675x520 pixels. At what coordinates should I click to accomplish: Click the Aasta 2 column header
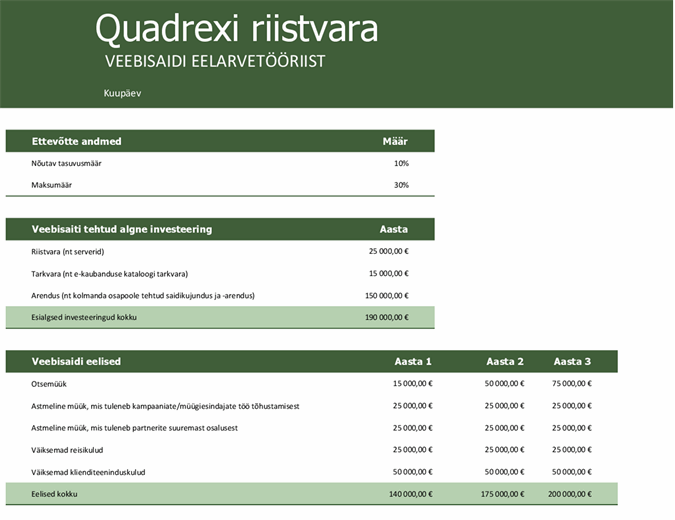pyautogui.click(x=505, y=361)
